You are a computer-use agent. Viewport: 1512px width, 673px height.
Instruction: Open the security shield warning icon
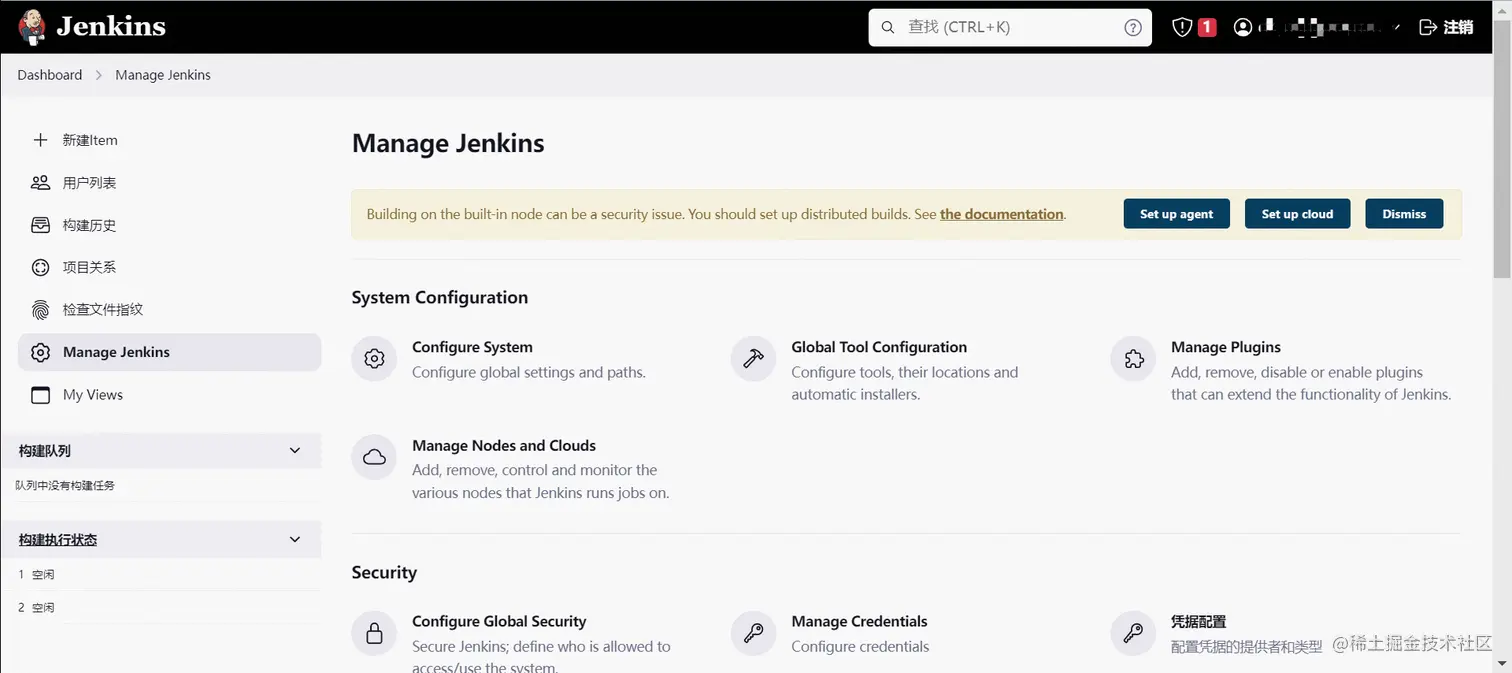[1182, 28]
